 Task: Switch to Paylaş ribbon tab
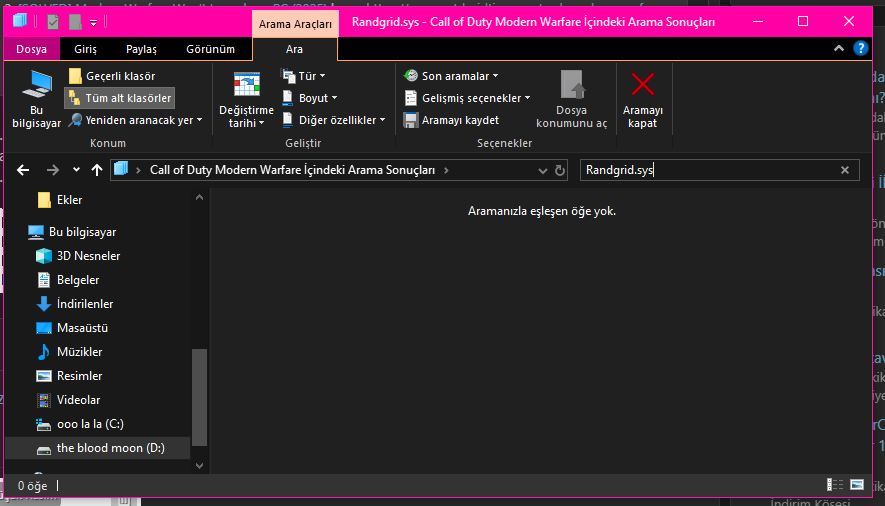tap(141, 49)
